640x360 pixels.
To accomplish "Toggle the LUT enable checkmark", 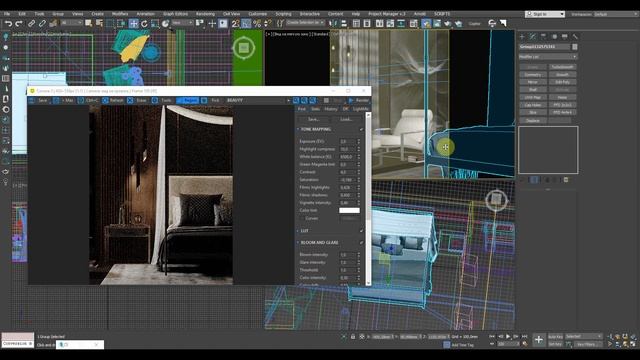I will [x=361, y=231].
